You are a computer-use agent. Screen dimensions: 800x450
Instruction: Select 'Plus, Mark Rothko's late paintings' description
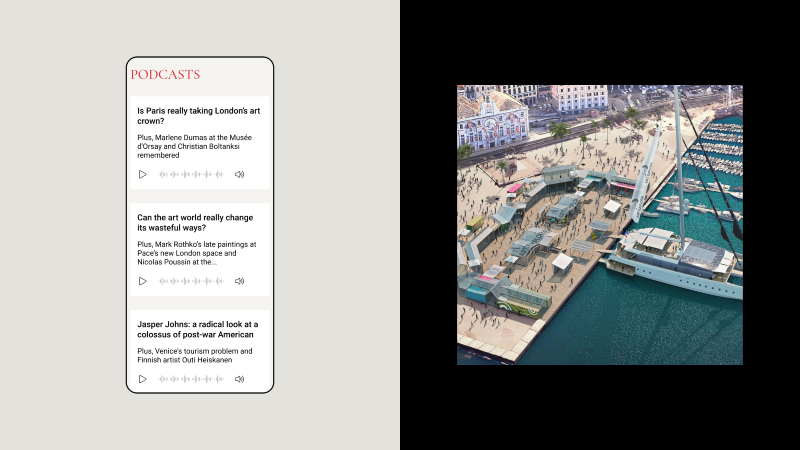click(196, 253)
